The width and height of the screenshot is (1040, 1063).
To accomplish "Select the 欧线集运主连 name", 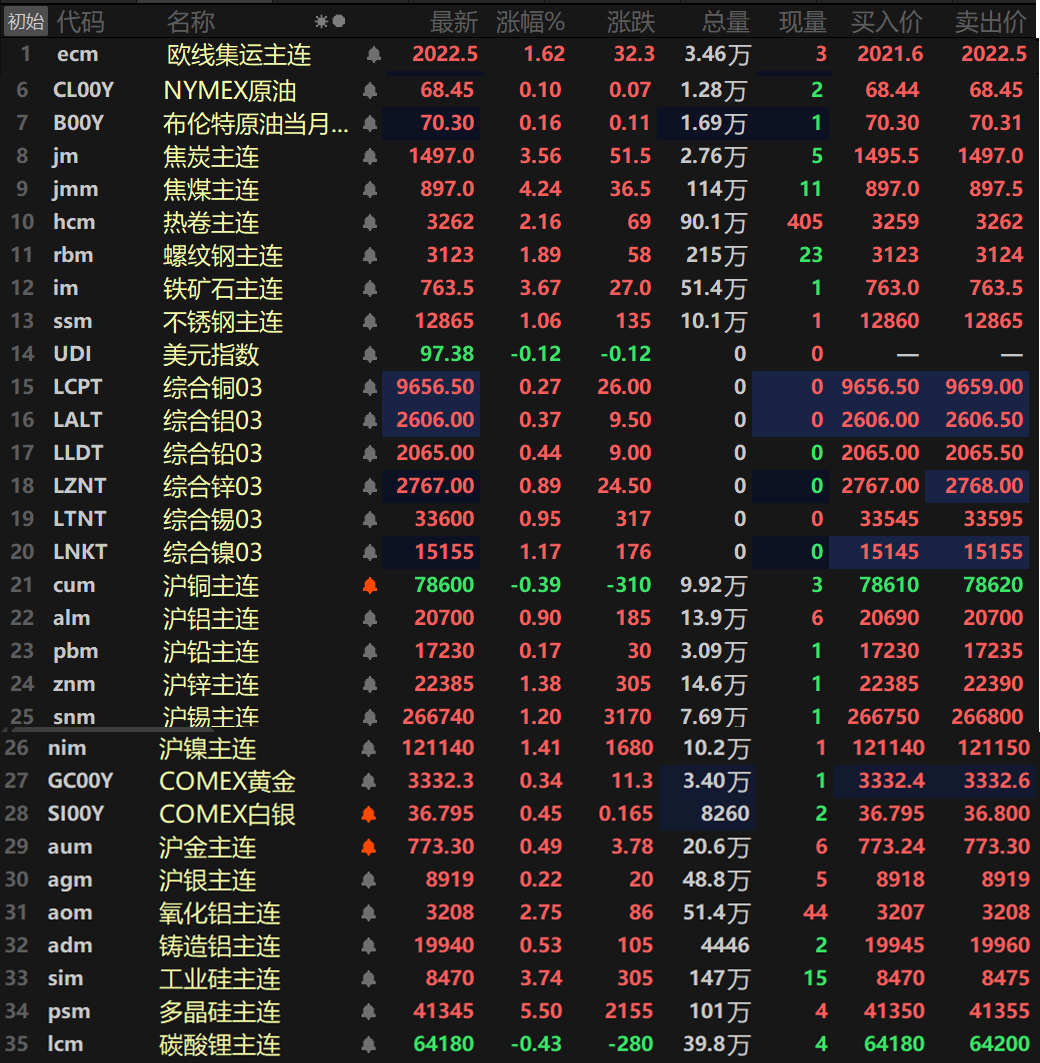I will [x=239, y=54].
